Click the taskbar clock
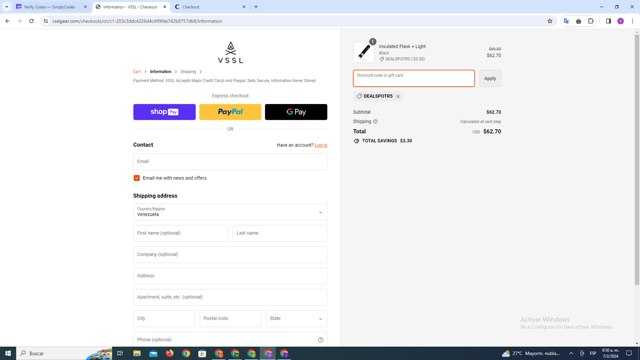Image resolution: width=640 pixels, height=360 pixels. click(x=611, y=353)
